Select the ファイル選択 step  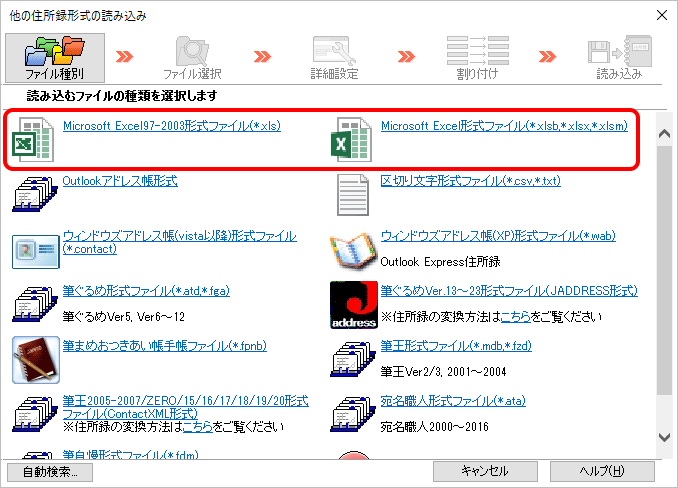192,58
